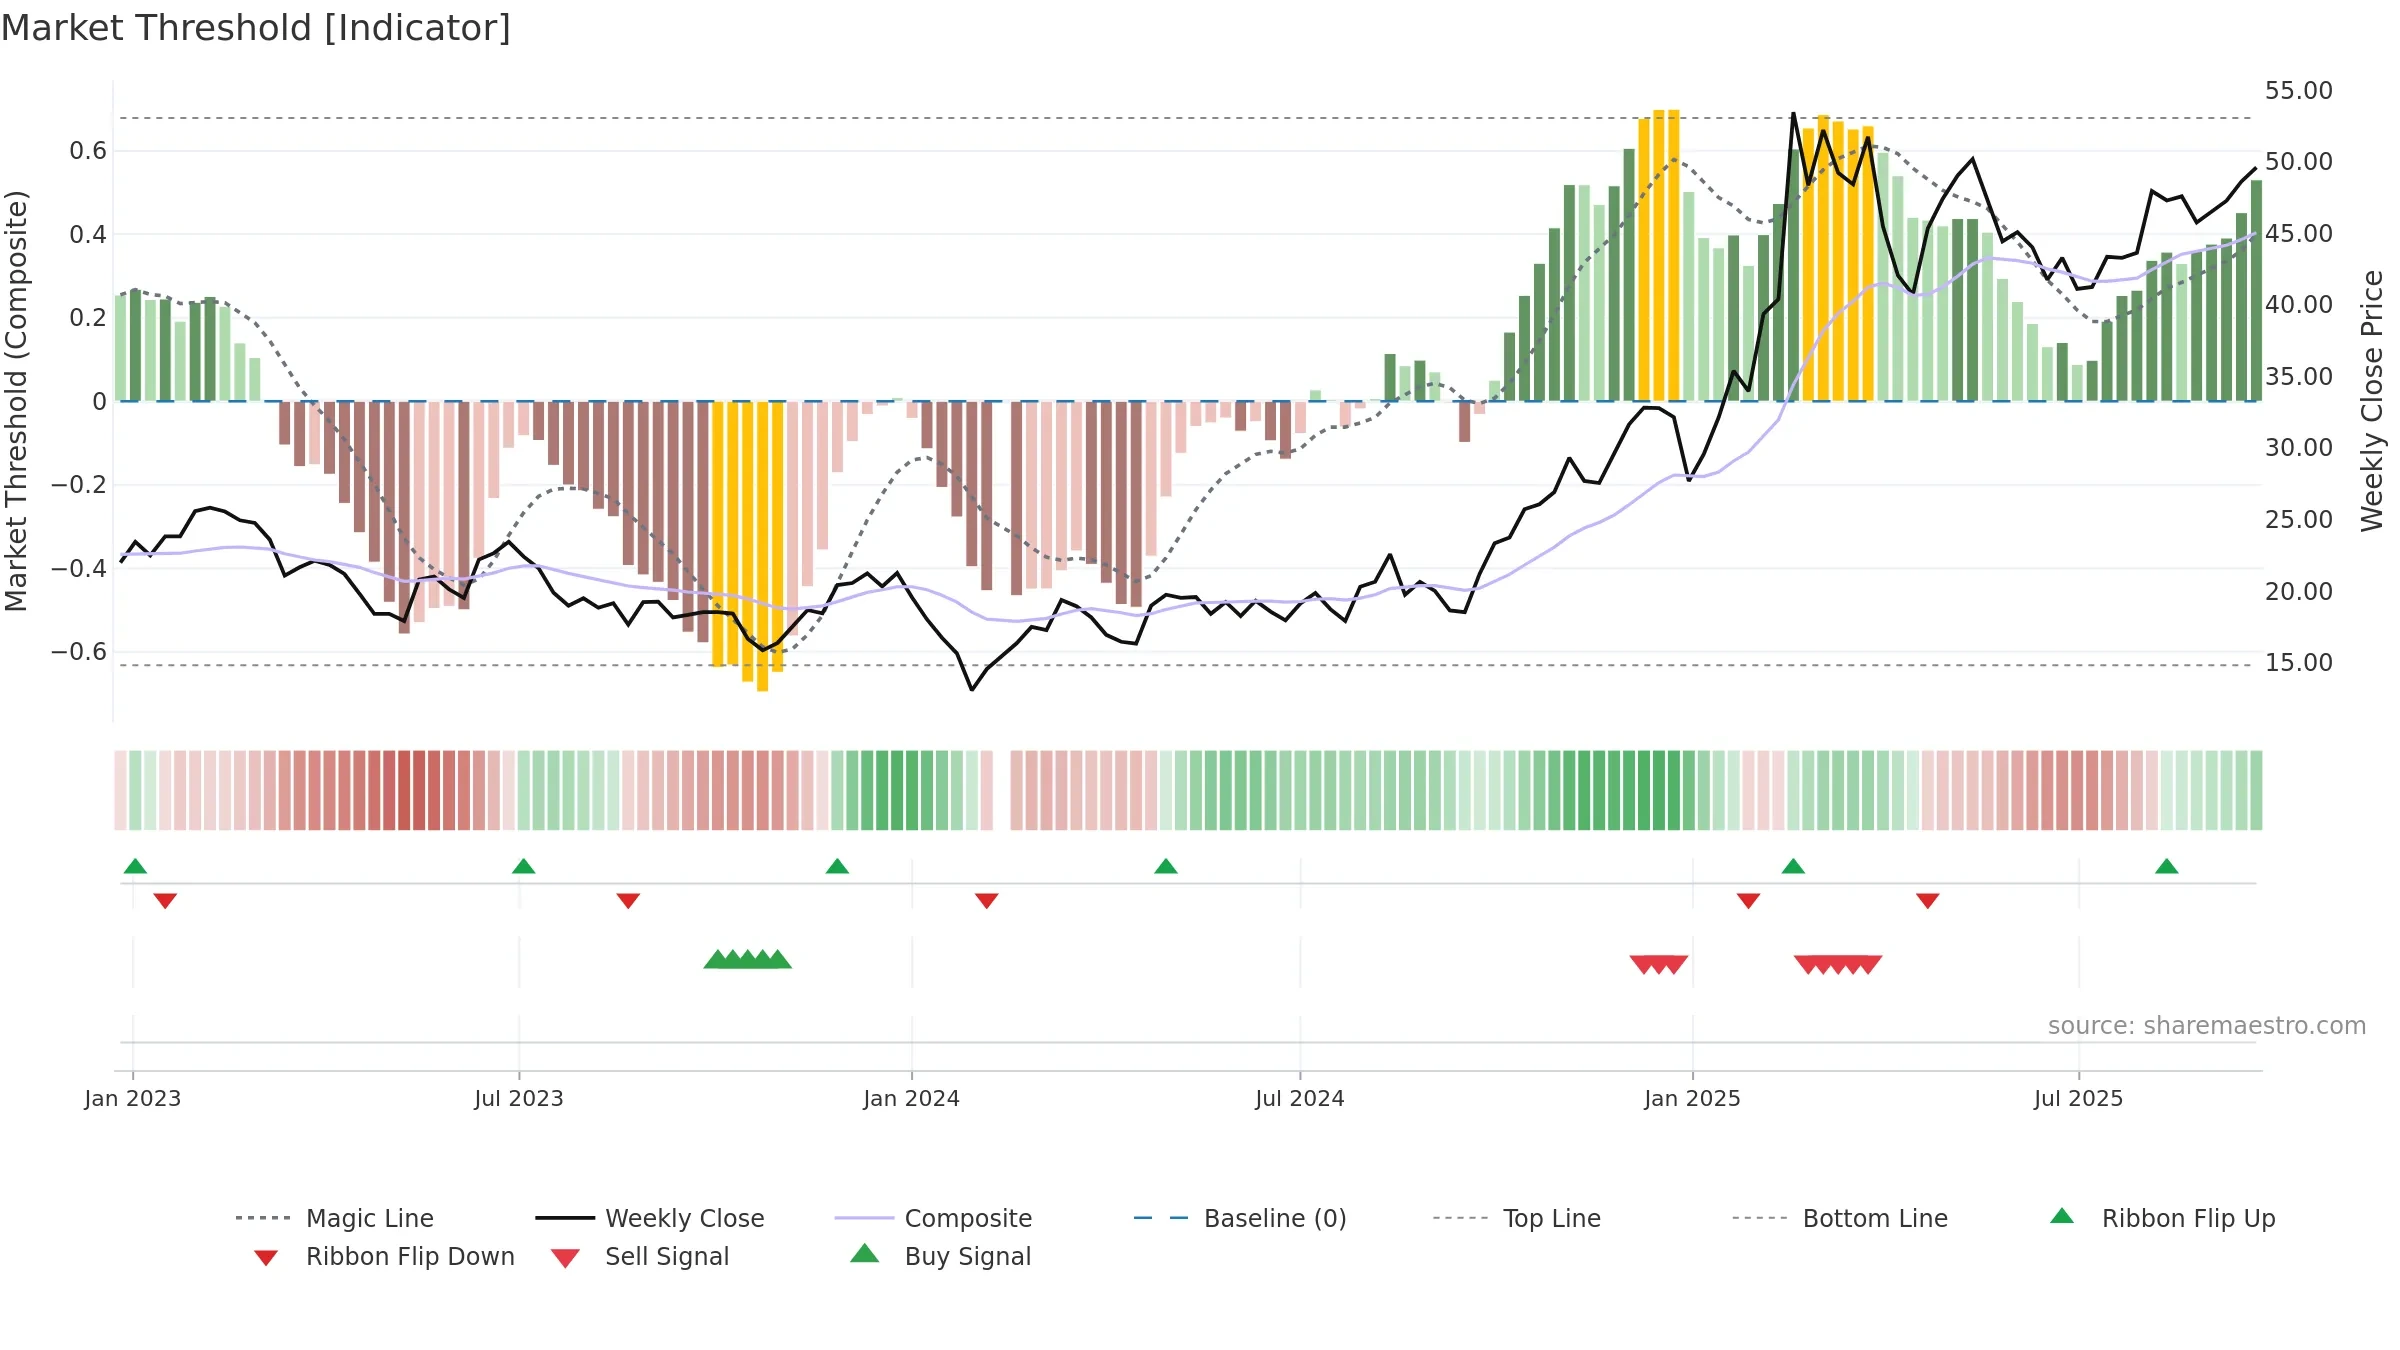
Task: Click the 15.00 price axis label
Action: tap(2298, 663)
